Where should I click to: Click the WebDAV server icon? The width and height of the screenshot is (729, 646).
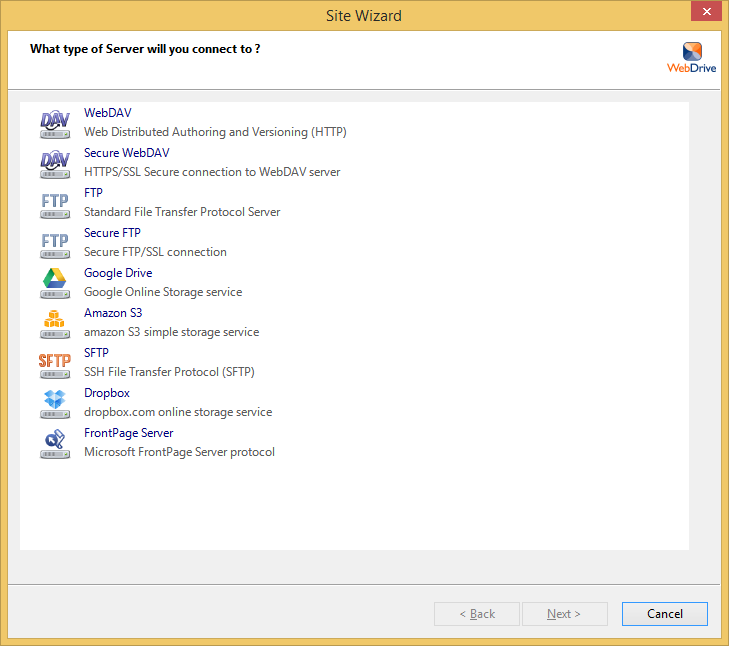pyautogui.click(x=55, y=123)
